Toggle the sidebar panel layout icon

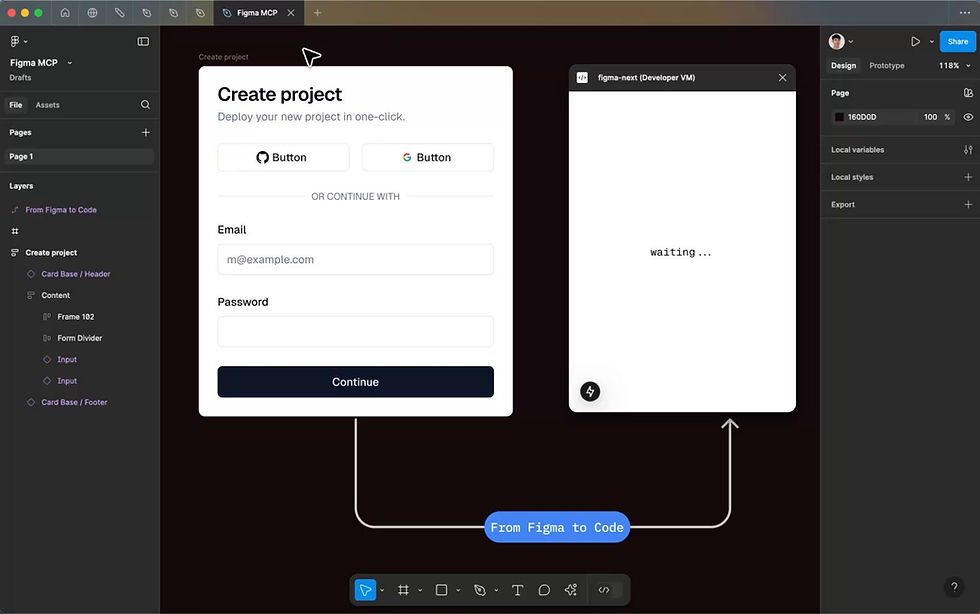143,41
